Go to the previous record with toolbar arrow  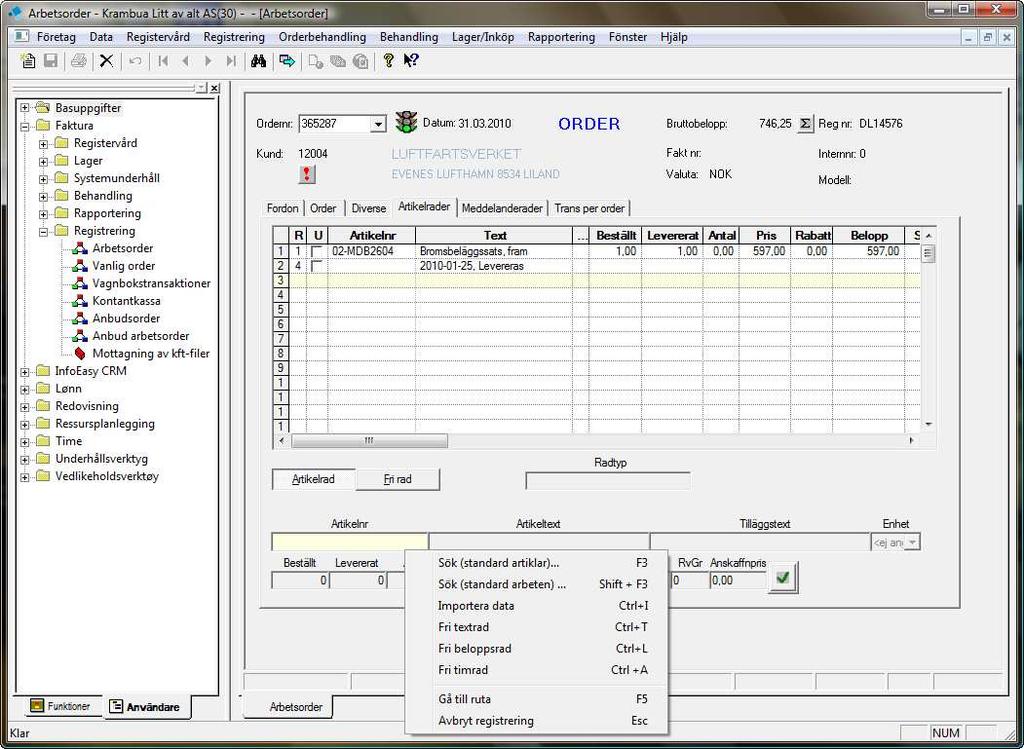(x=185, y=61)
